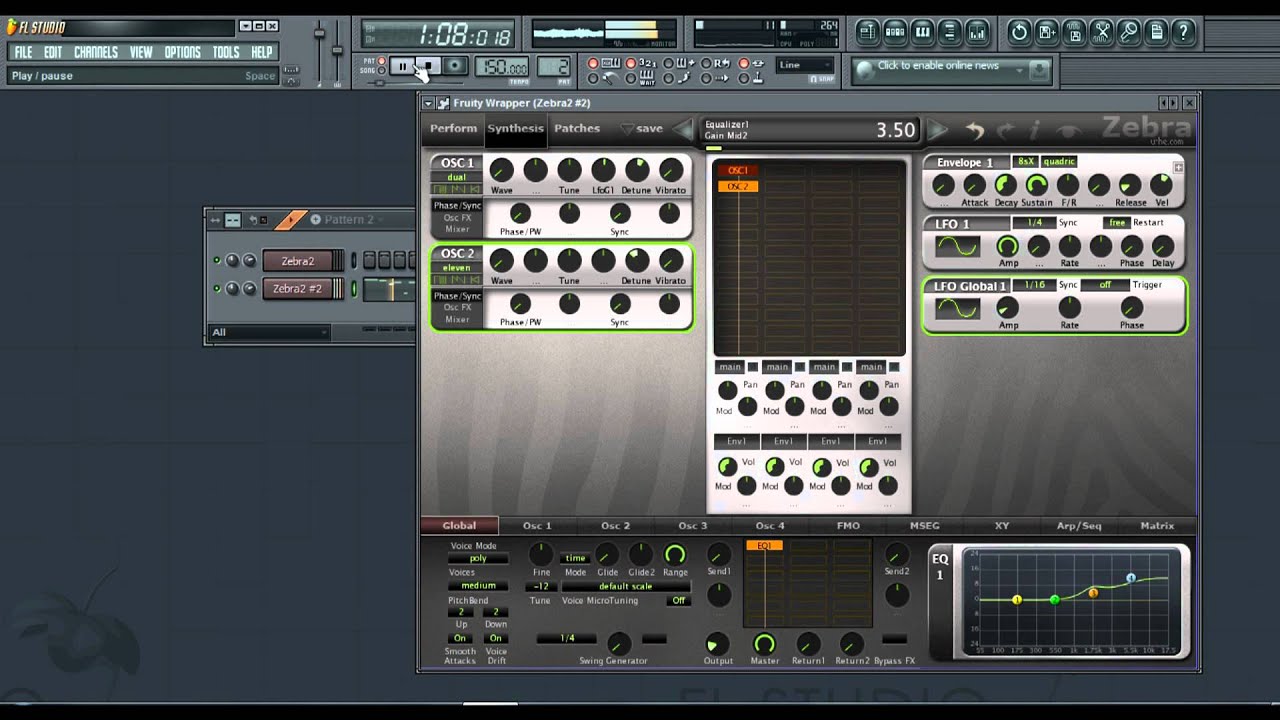Image resolution: width=1280 pixels, height=720 pixels.
Task: Toggle Song mode radio button
Action: point(382,71)
